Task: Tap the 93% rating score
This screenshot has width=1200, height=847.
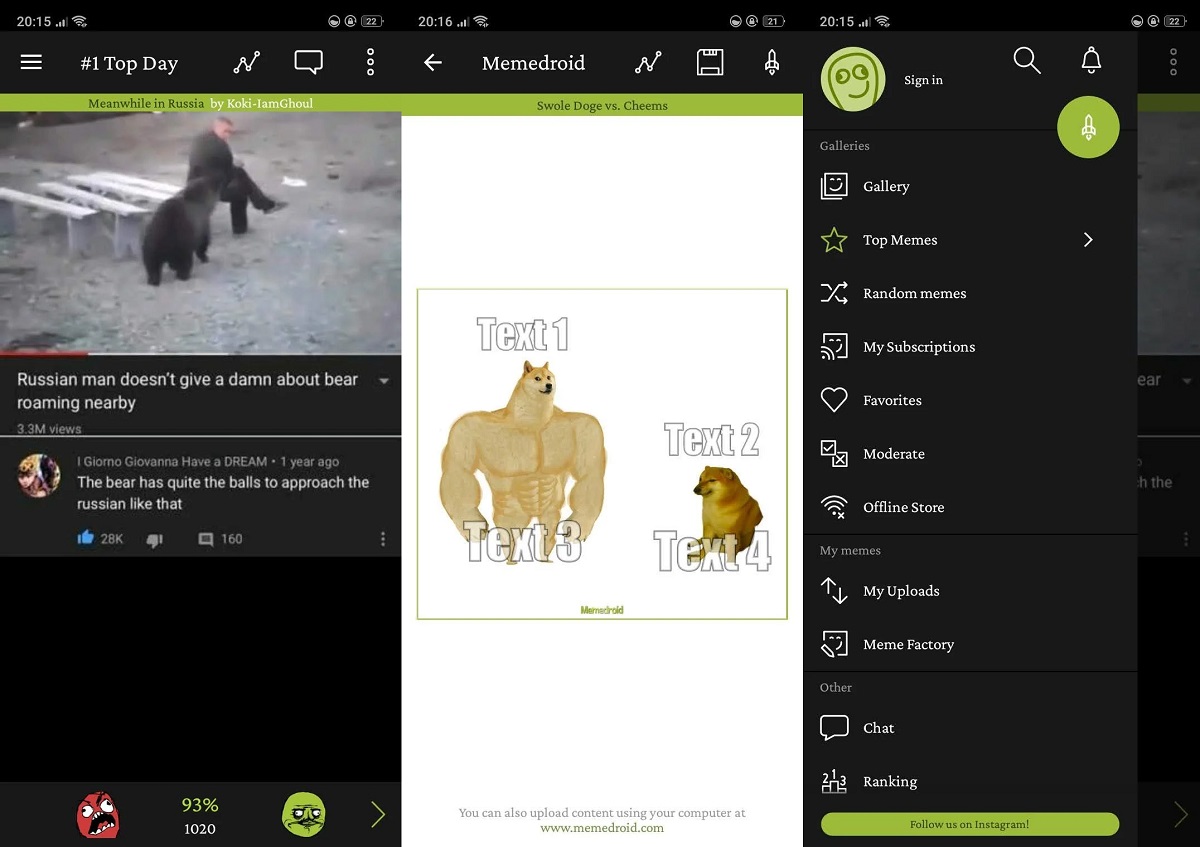Action: (200, 805)
